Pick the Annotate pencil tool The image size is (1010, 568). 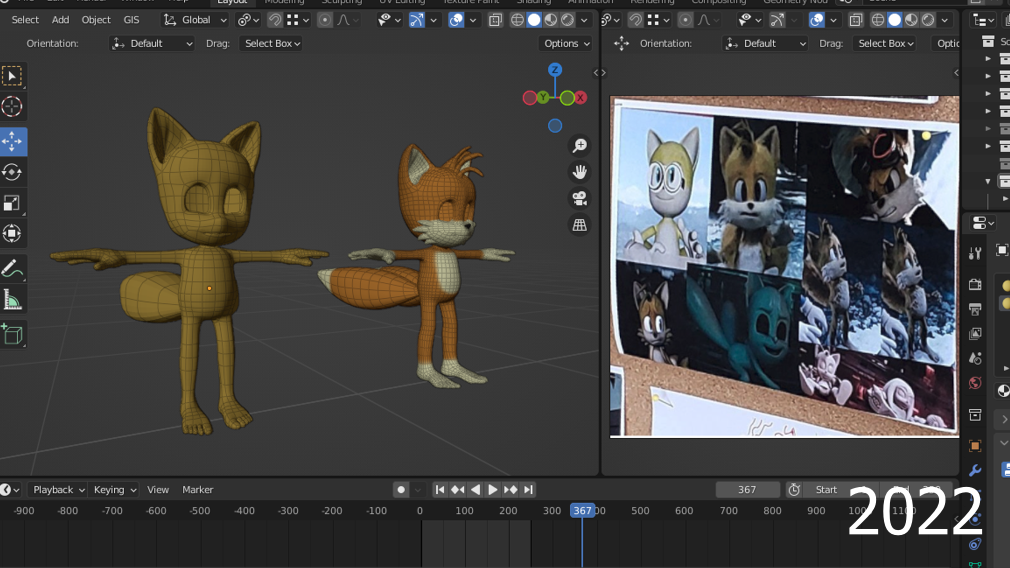pyautogui.click(x=13, y=268)
